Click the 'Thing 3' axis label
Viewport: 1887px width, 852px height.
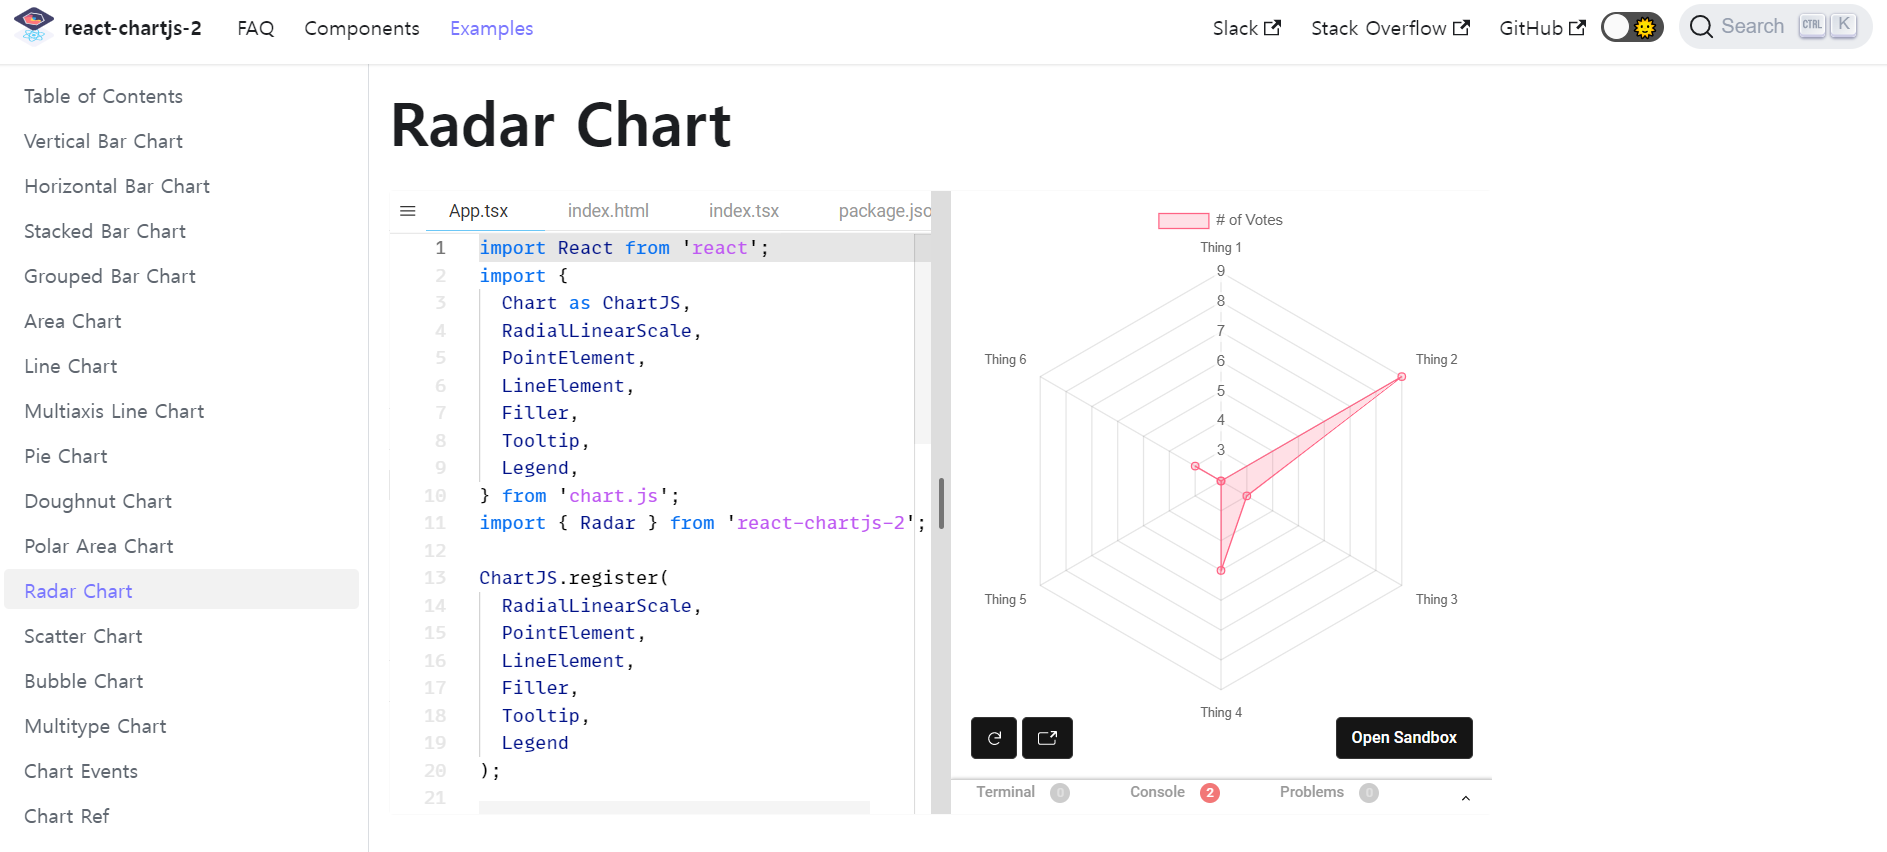click(x=1436, y=599)
